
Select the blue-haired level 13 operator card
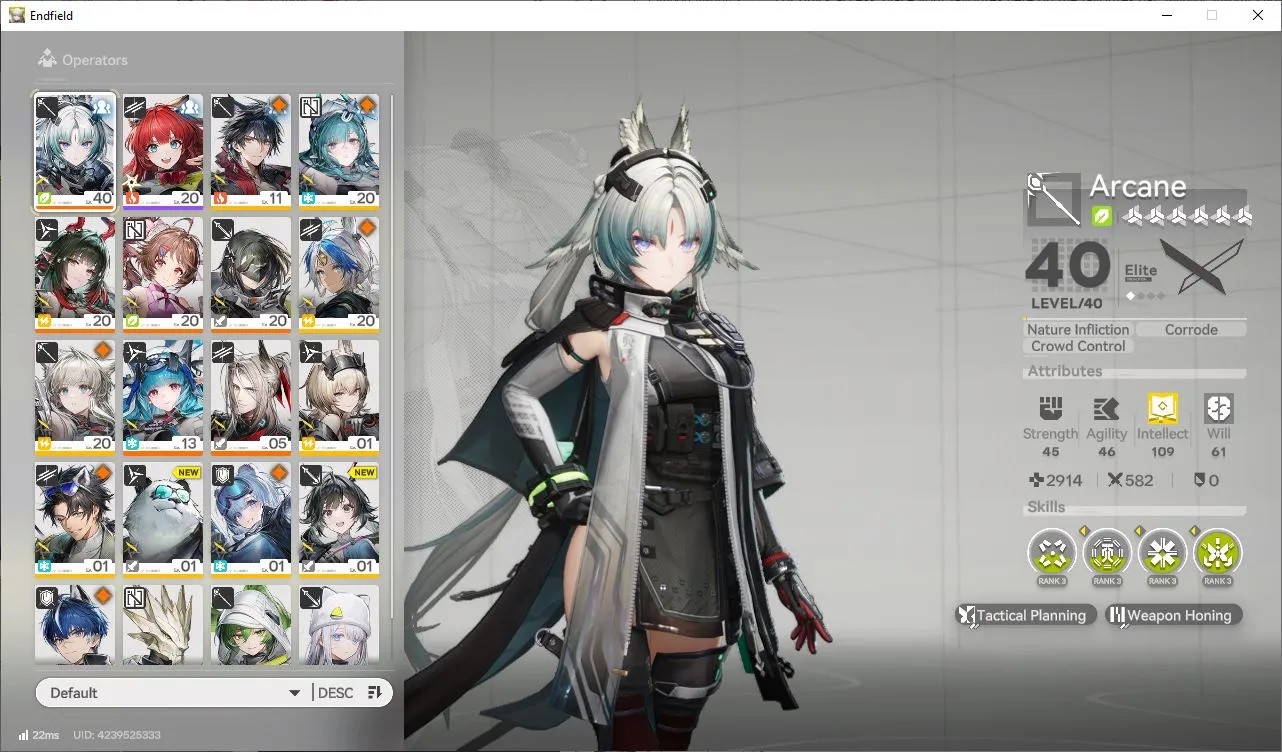(163, 397)
